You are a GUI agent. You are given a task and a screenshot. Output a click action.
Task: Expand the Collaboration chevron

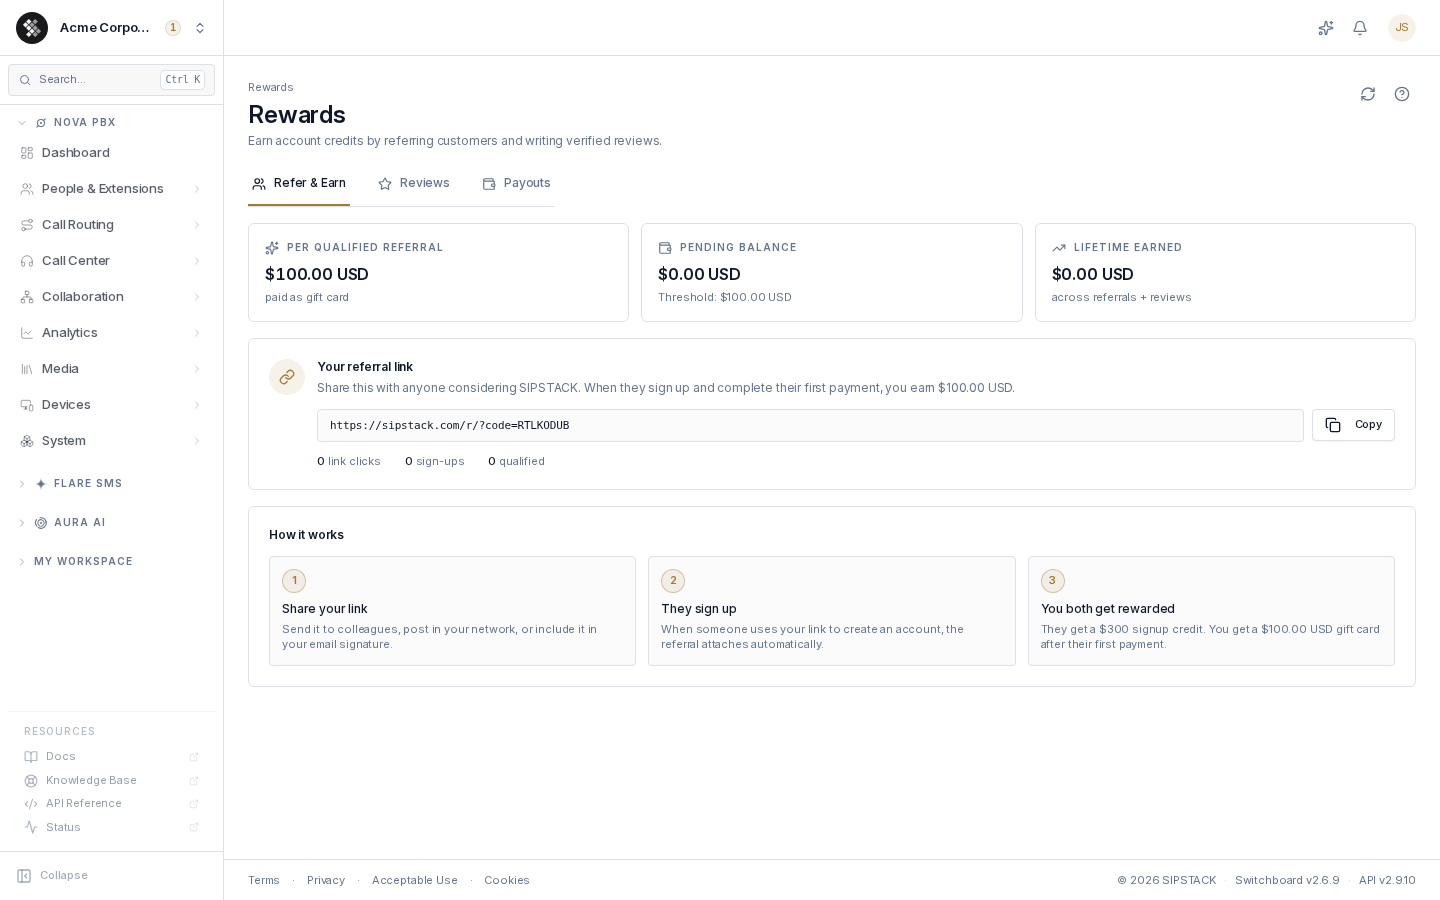click(197, 297)
